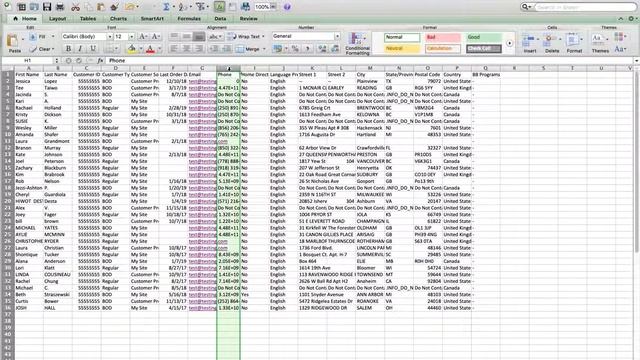
Task: Click the large Paste button
Action: click(14, 43)
